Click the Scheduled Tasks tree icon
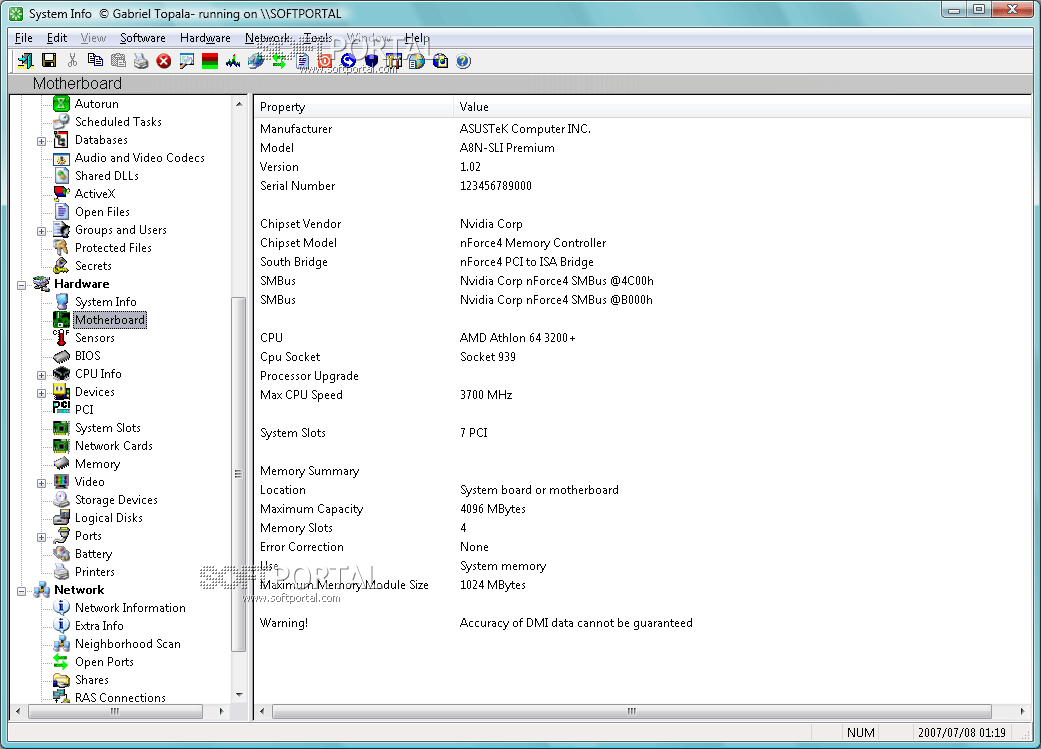This screenshot has width=1041, height=749. pyautogui.click(x=61, y=122)
